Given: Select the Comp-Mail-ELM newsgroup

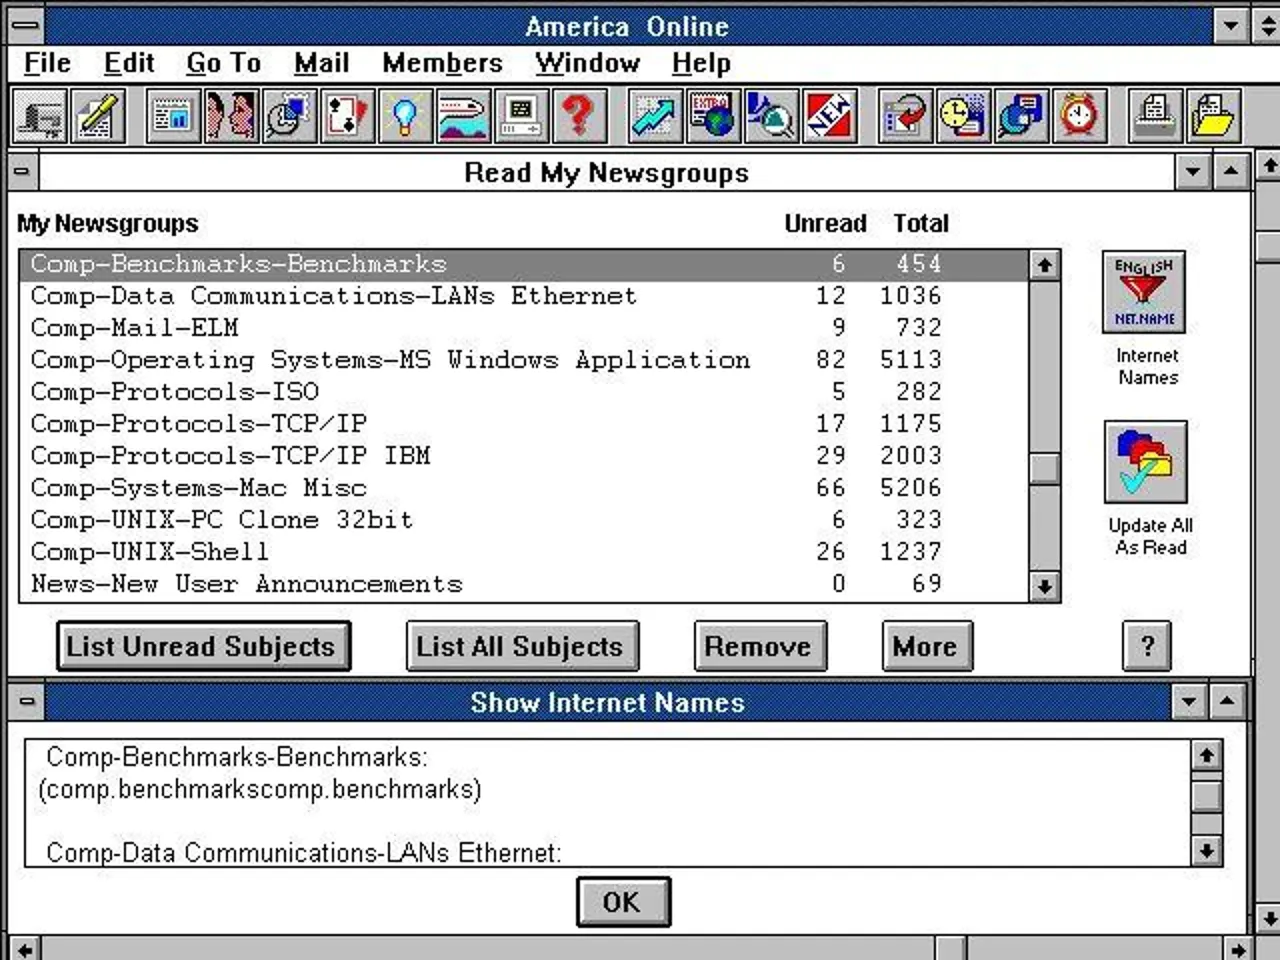Looking at the screenshot, I should point(523,328).
